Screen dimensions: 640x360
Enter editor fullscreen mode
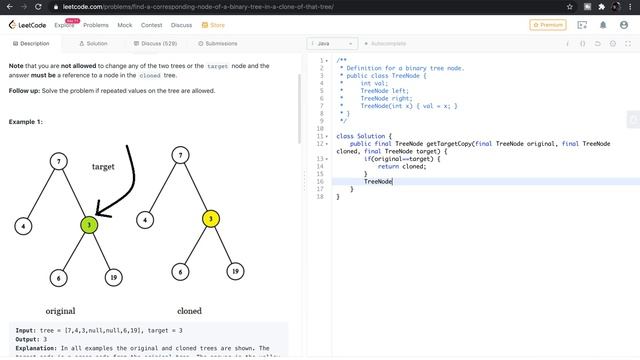[628, 44]
